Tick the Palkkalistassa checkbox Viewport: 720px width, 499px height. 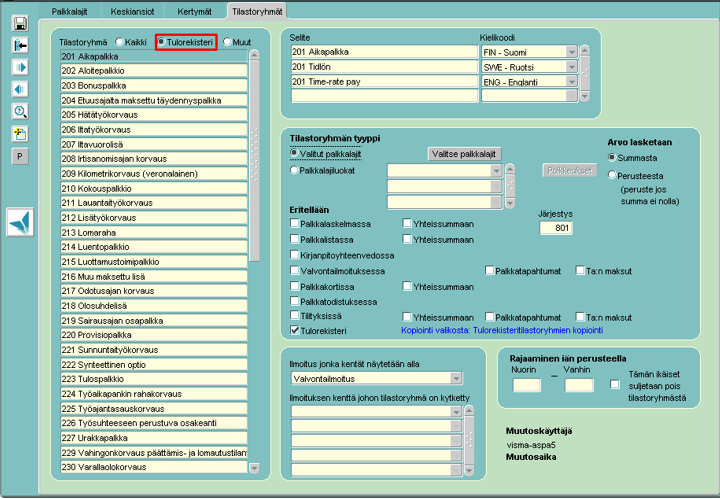pos(295,239)
